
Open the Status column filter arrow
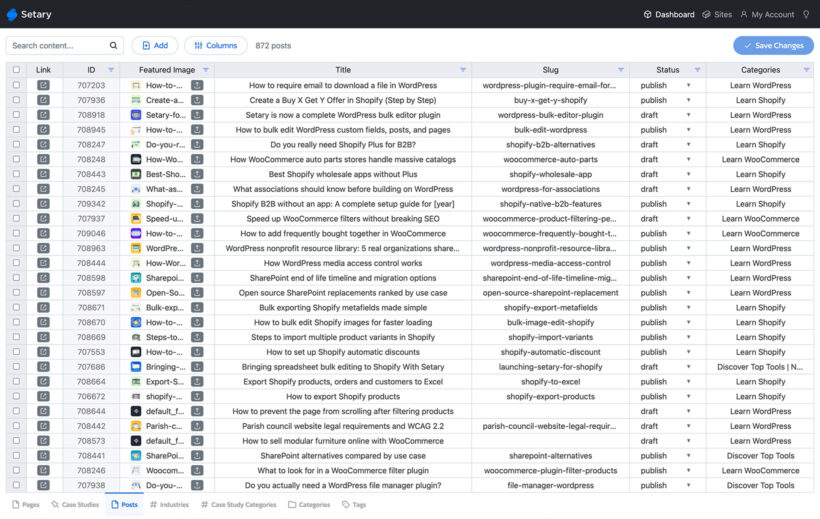click(x=697, y=70)
